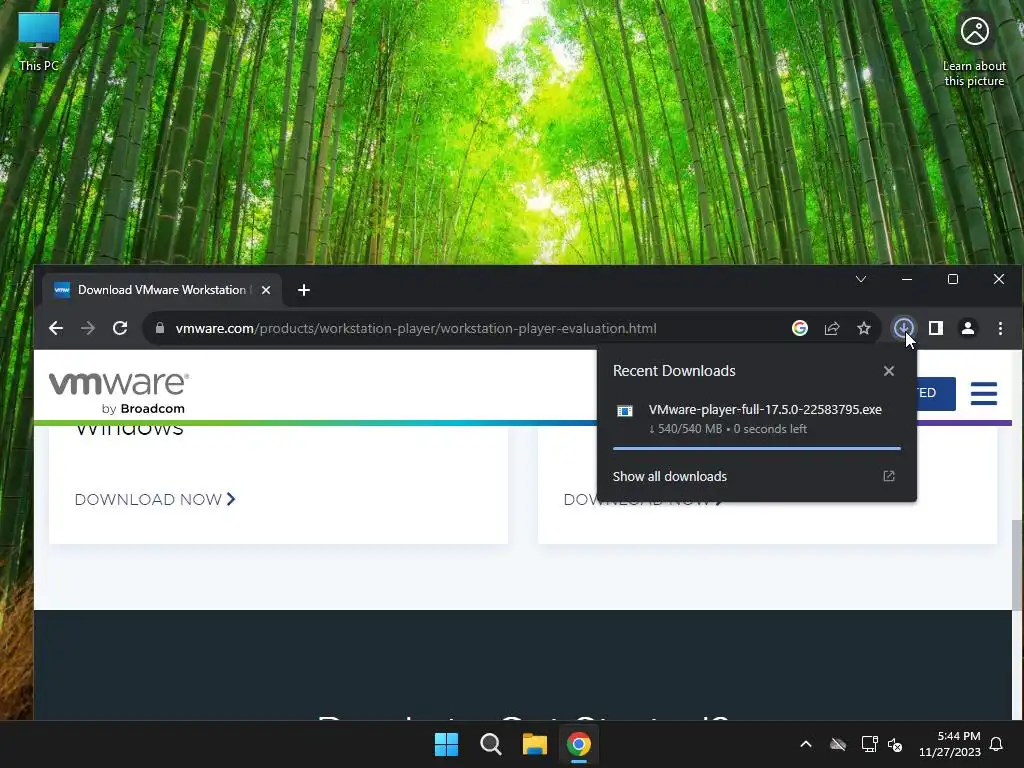Open File Explorer from taskbar

[534, 744]
